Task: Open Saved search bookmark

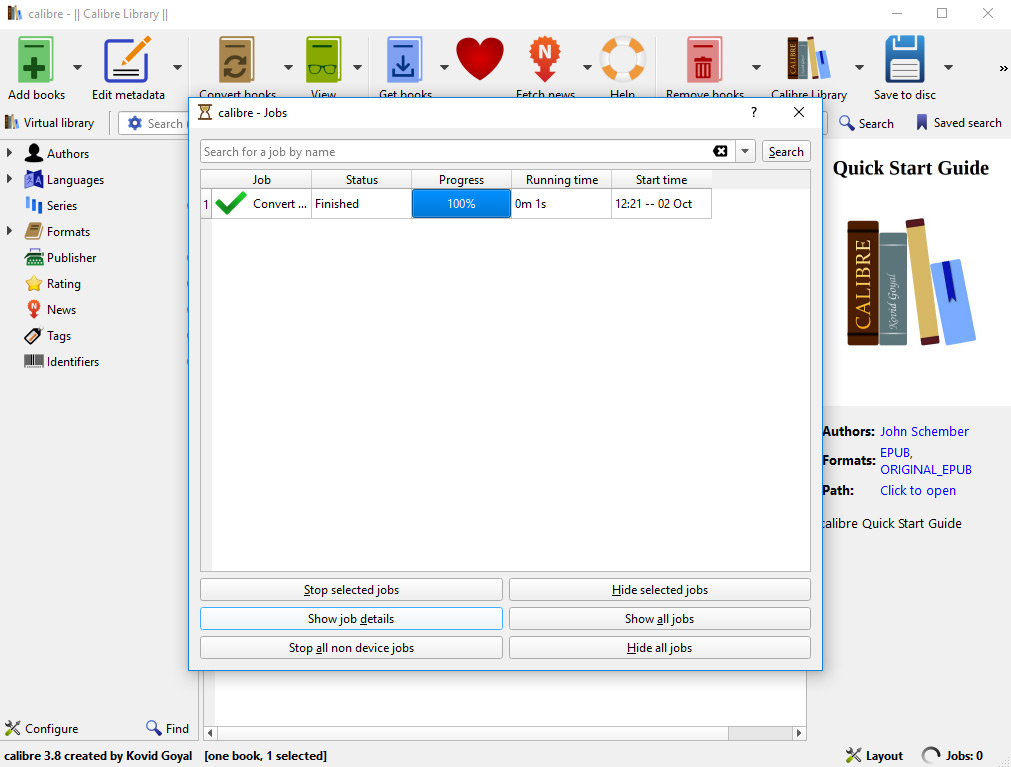Action: (959, 122)
